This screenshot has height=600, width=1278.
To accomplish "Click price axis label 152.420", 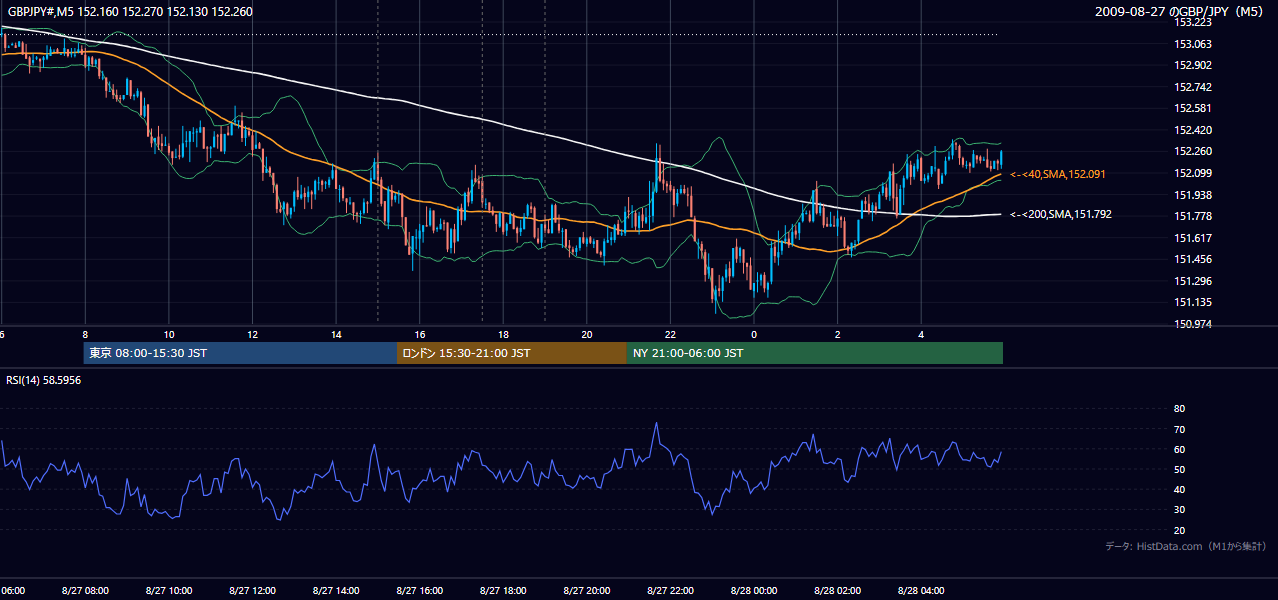I will coord(1193,130).
